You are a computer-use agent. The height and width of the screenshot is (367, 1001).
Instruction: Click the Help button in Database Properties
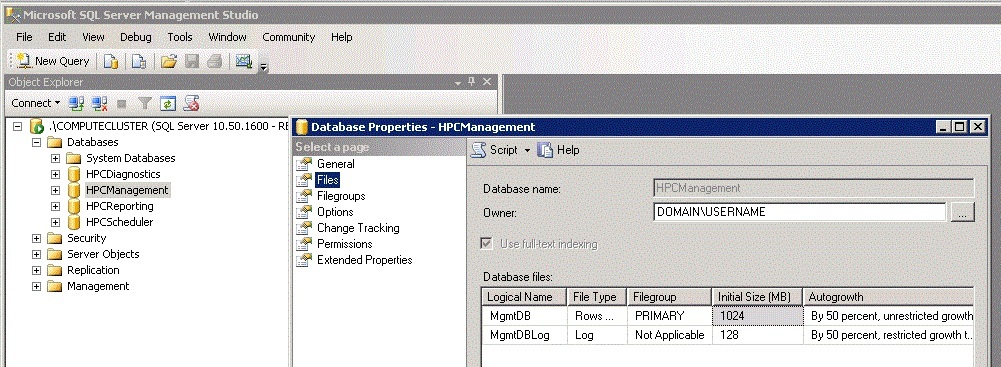[x=559, y=150]
